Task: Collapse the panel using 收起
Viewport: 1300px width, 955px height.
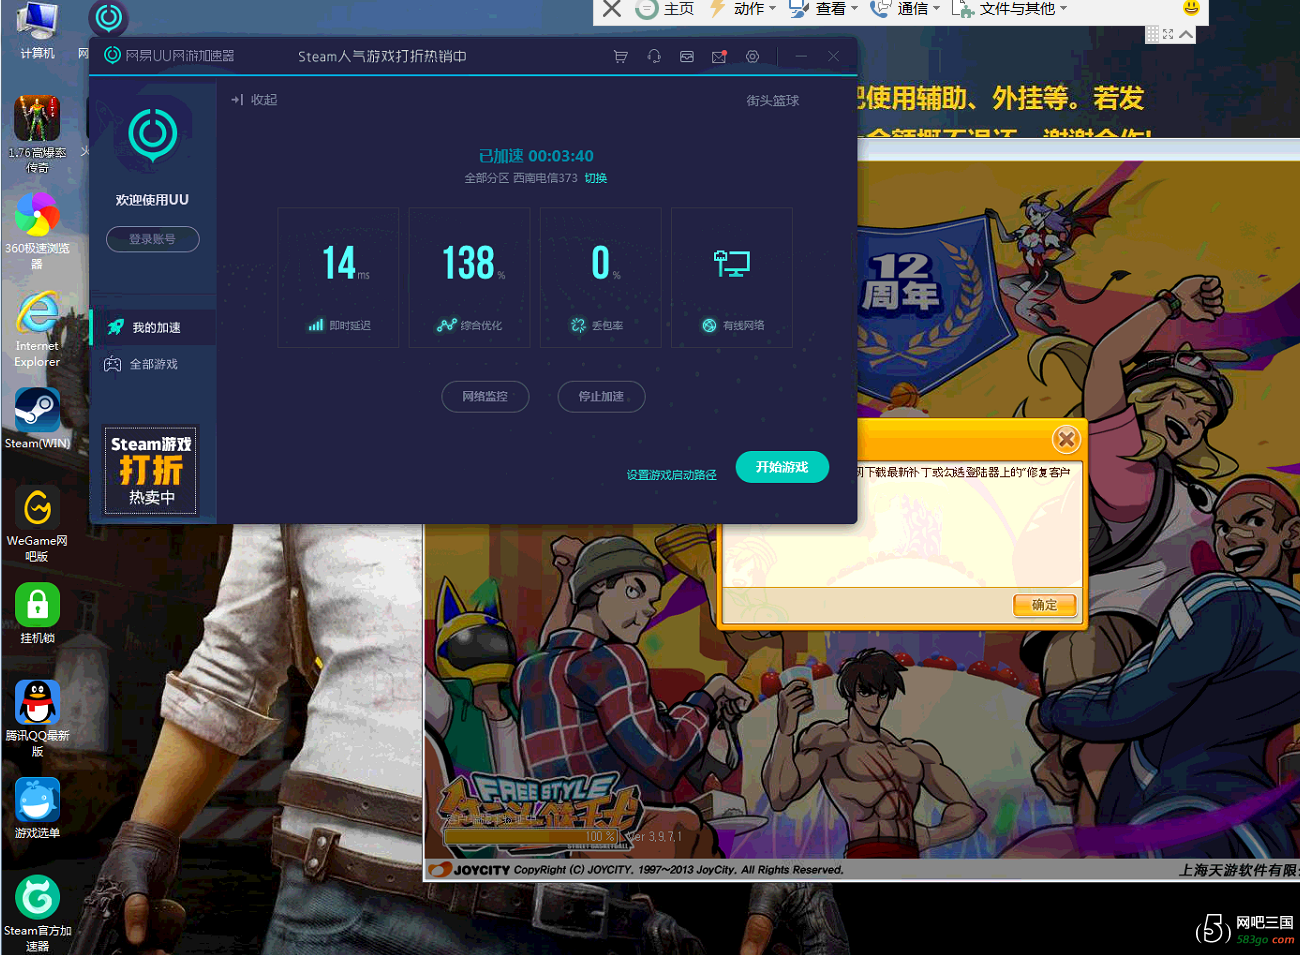Action: point(255,100)
